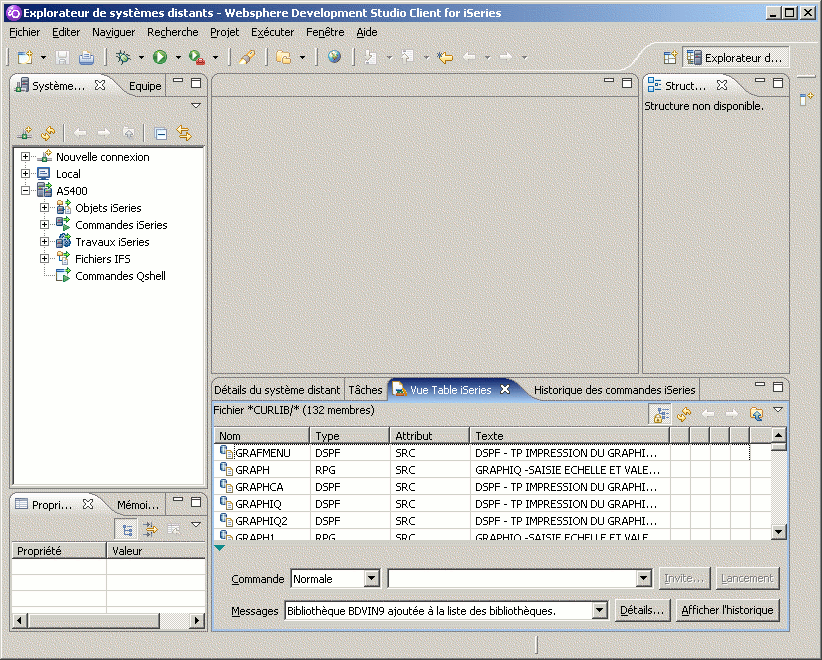The image size is (822, 660).
Task: Click the Invite... button
Action: [x=684, y=578]
